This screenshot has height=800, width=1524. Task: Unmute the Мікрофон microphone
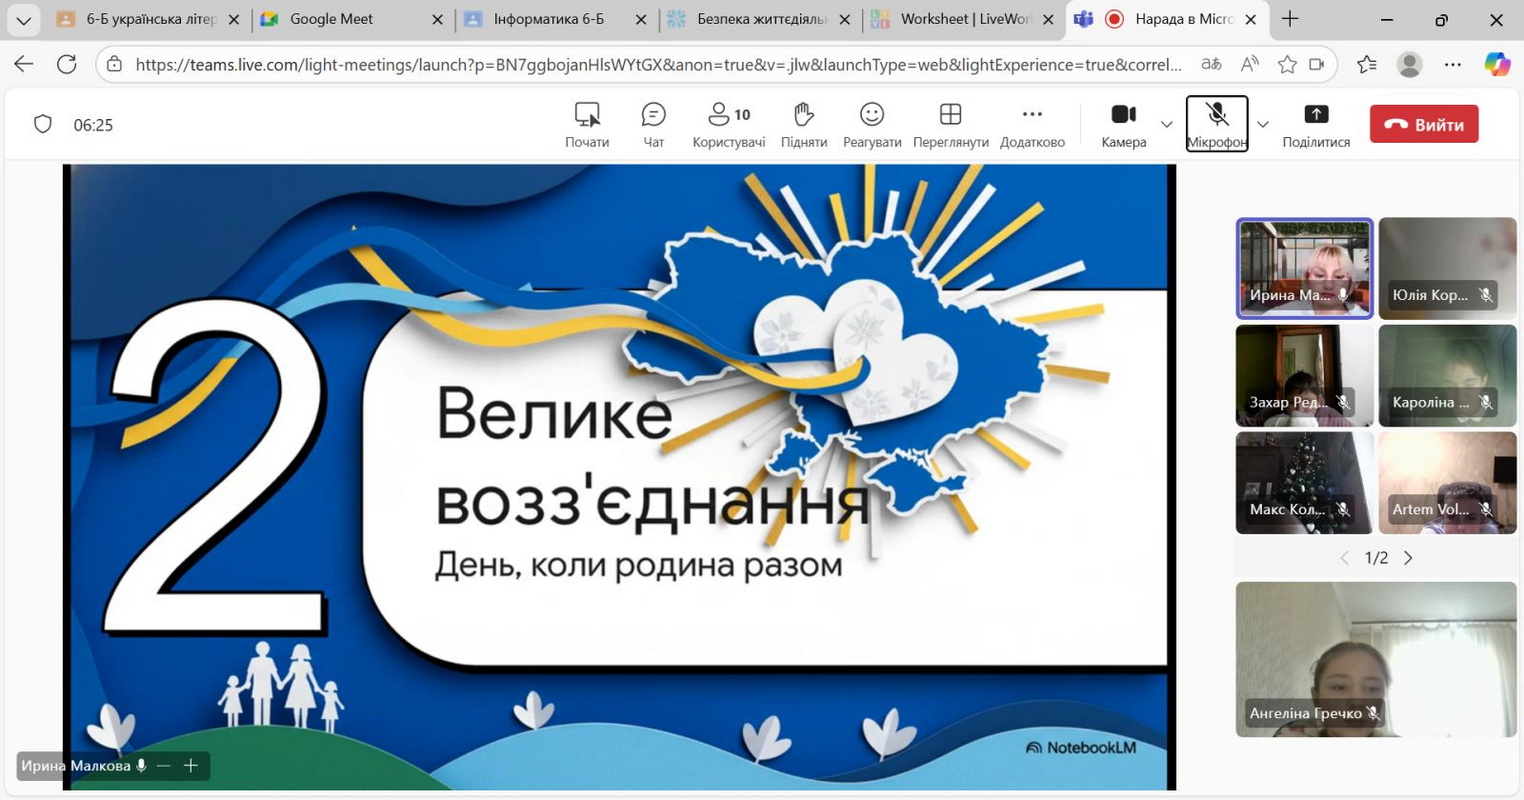point(1216,124)
